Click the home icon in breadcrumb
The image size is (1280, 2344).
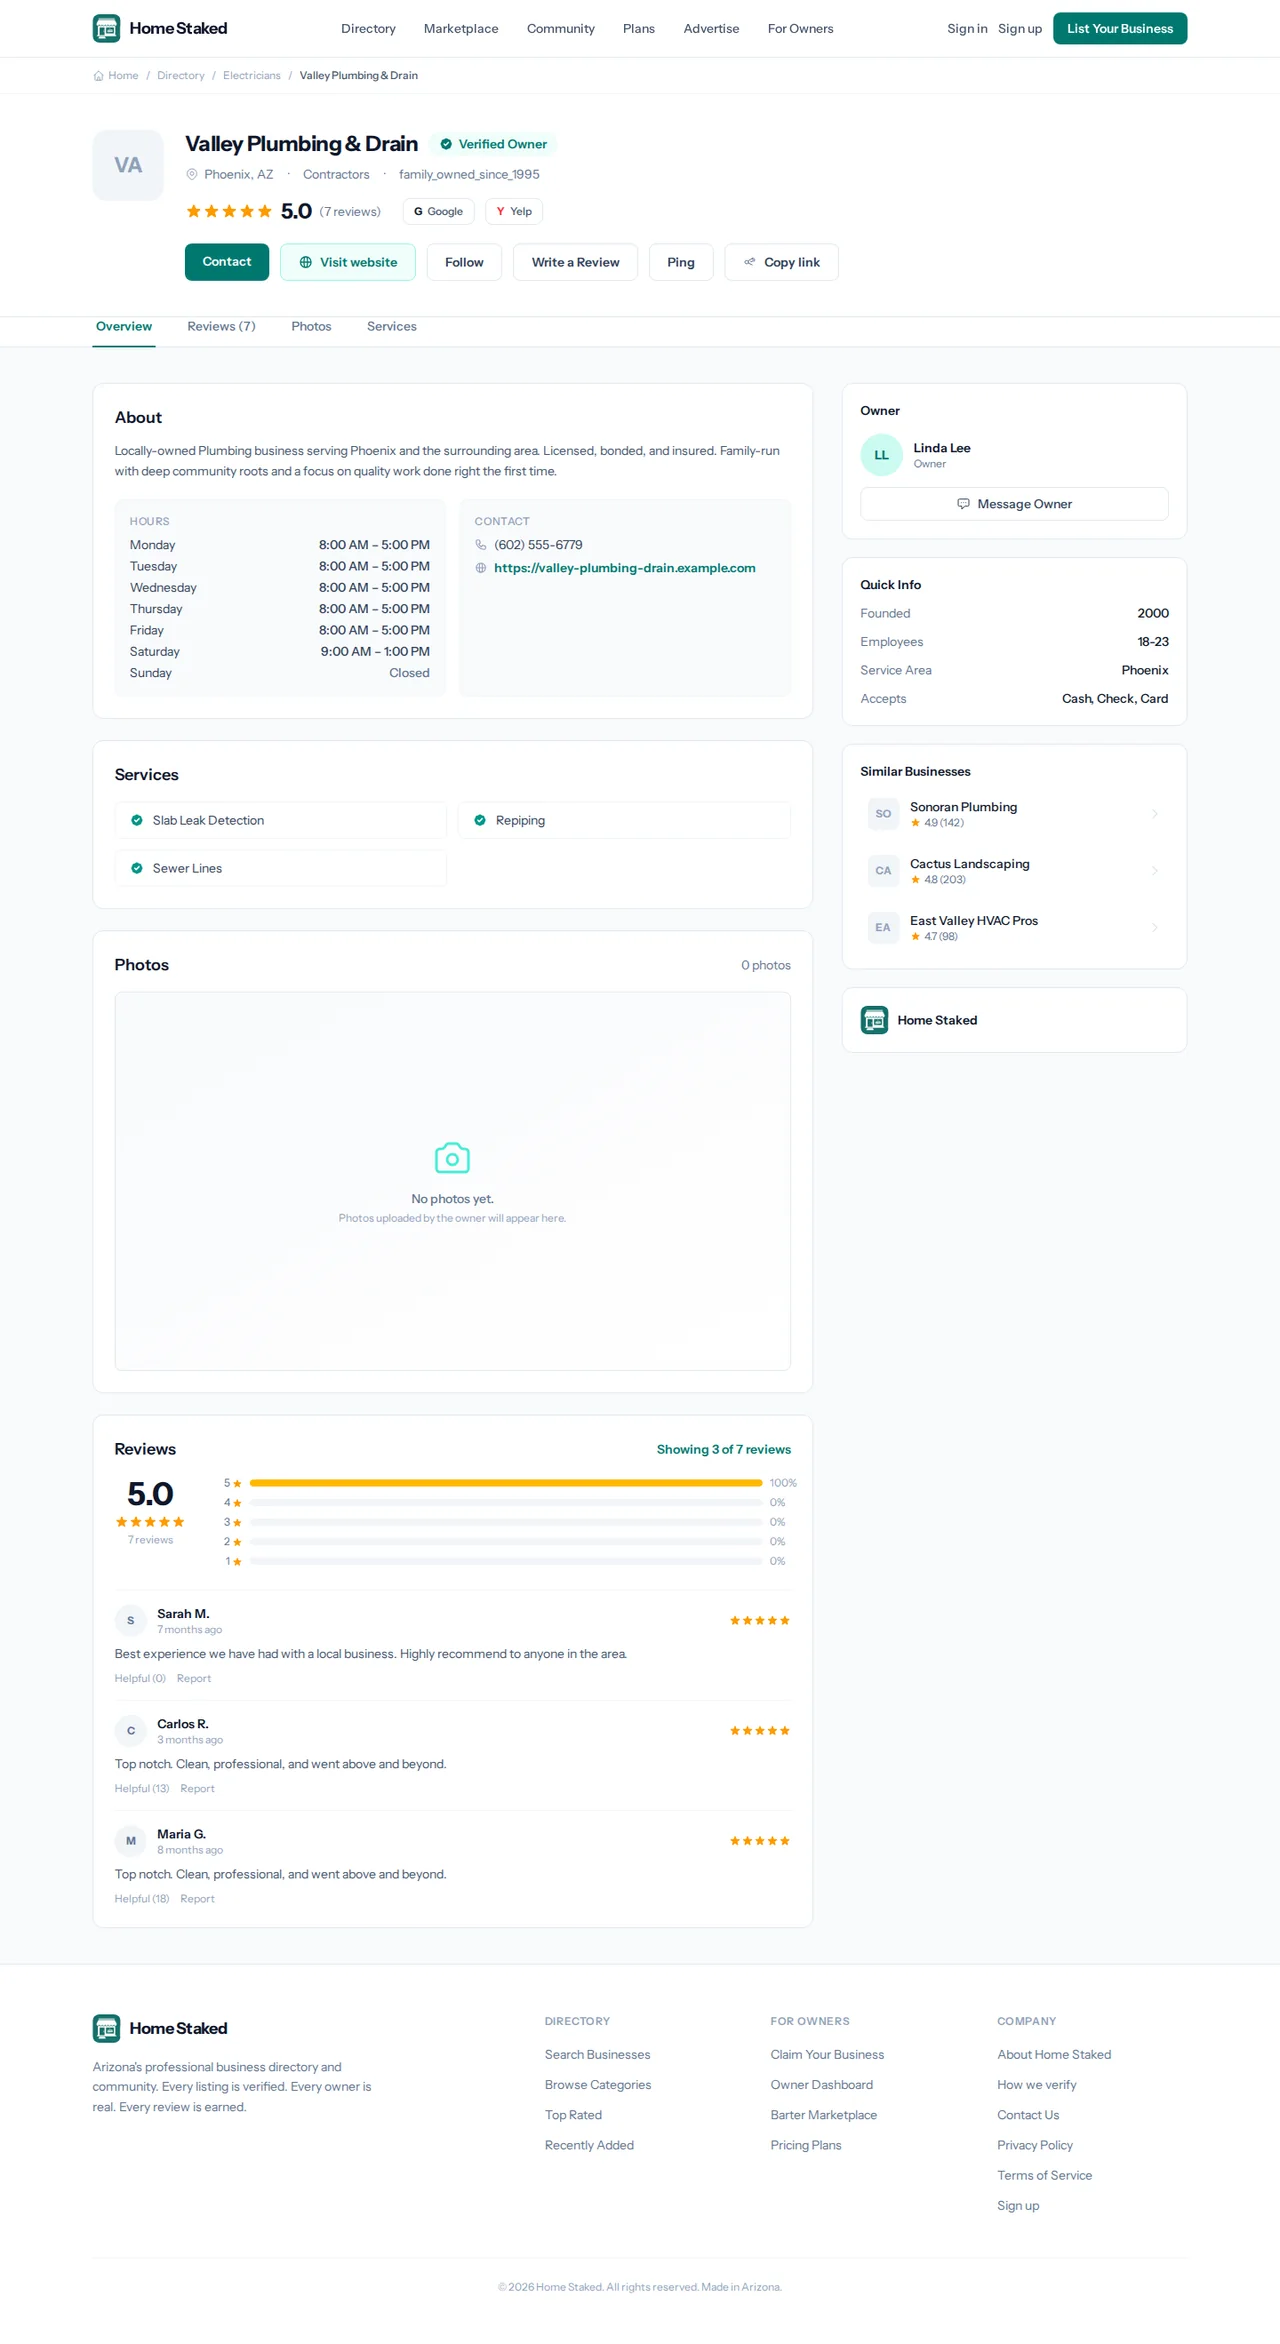point(98,76)
